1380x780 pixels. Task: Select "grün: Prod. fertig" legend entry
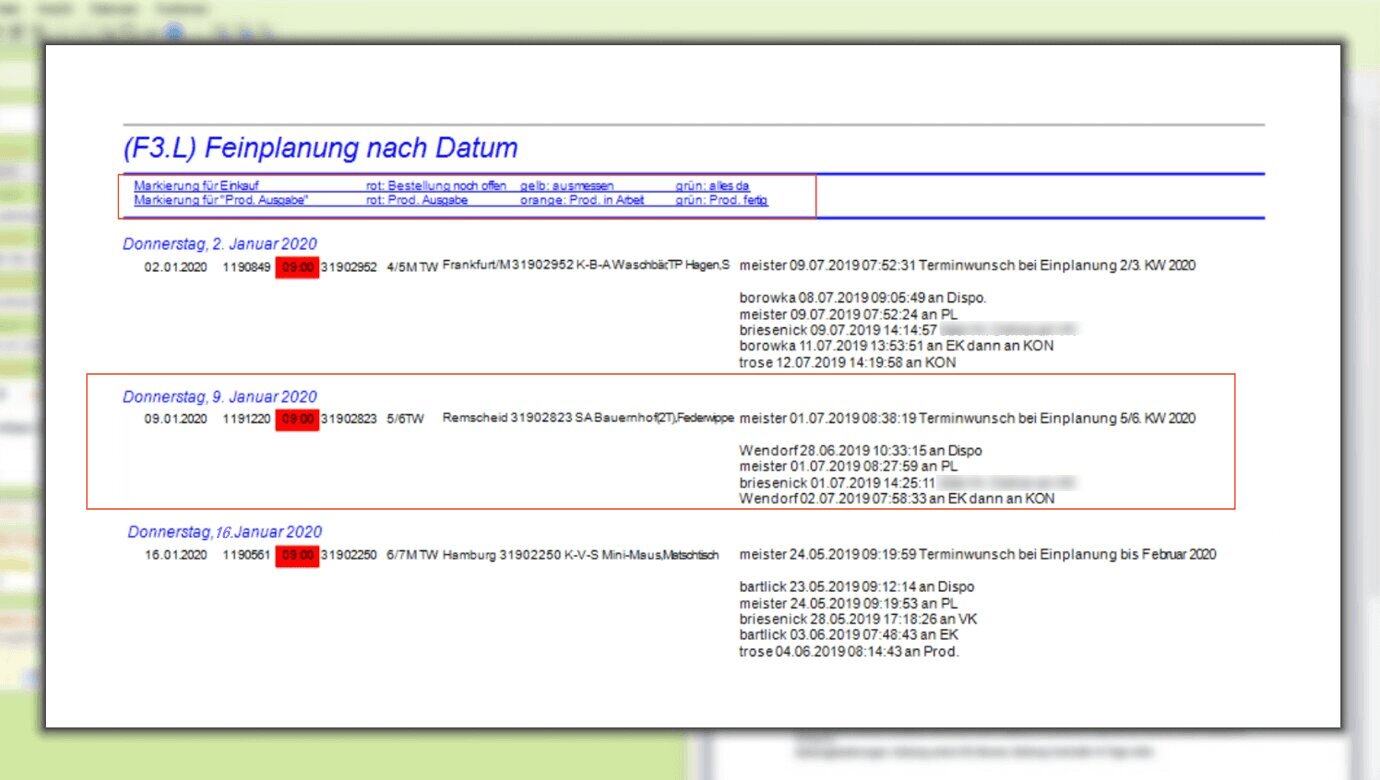point(722,200)
